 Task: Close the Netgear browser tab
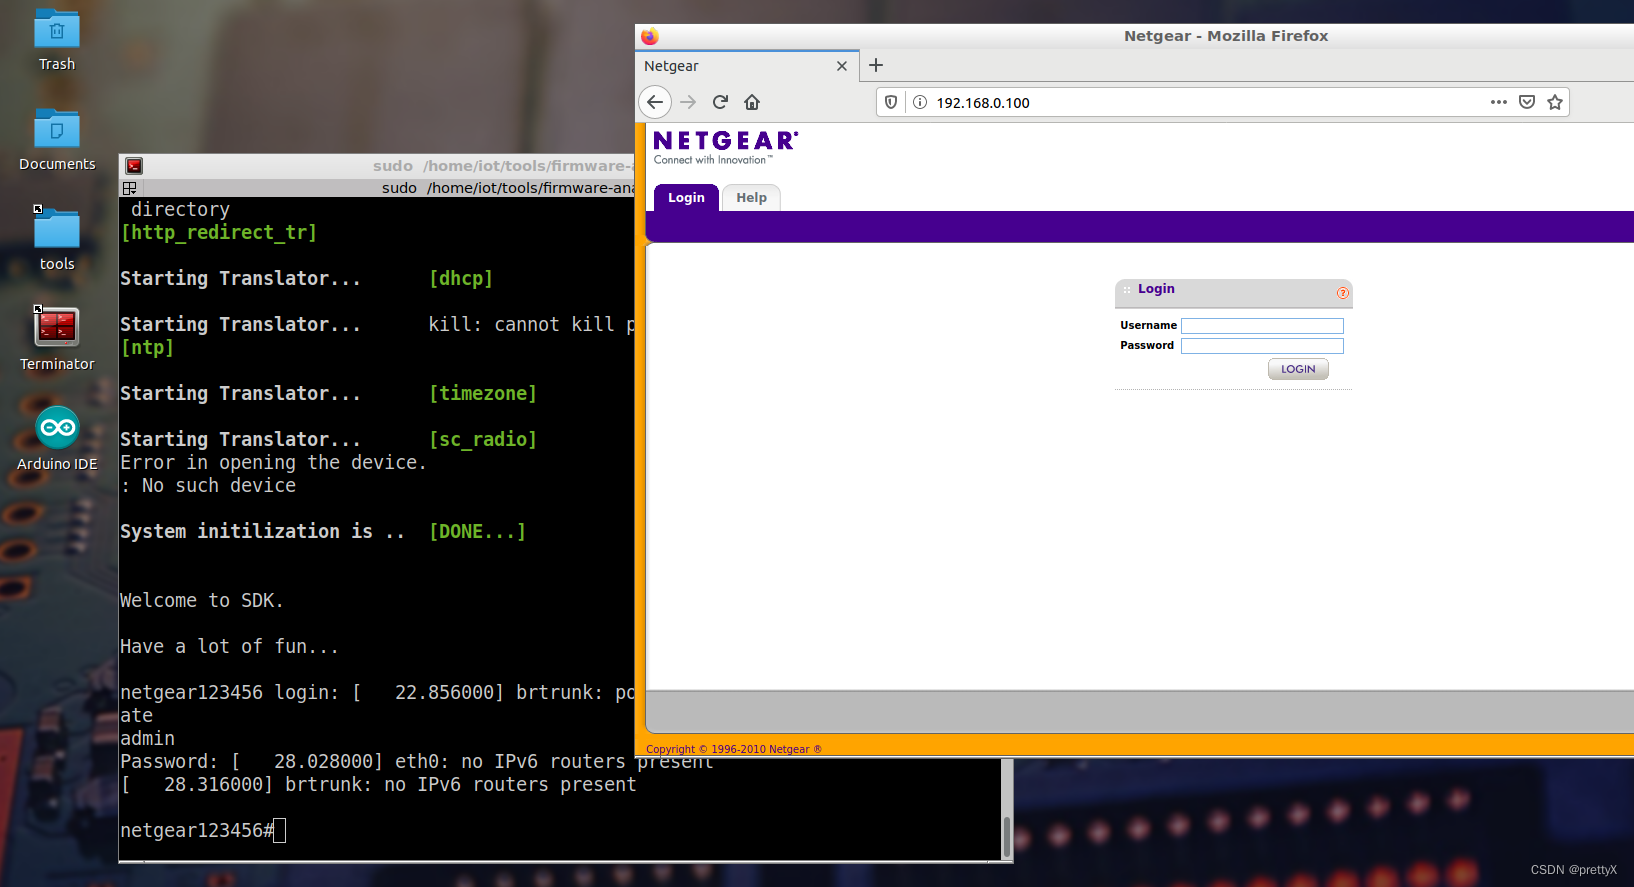(842, 66)
